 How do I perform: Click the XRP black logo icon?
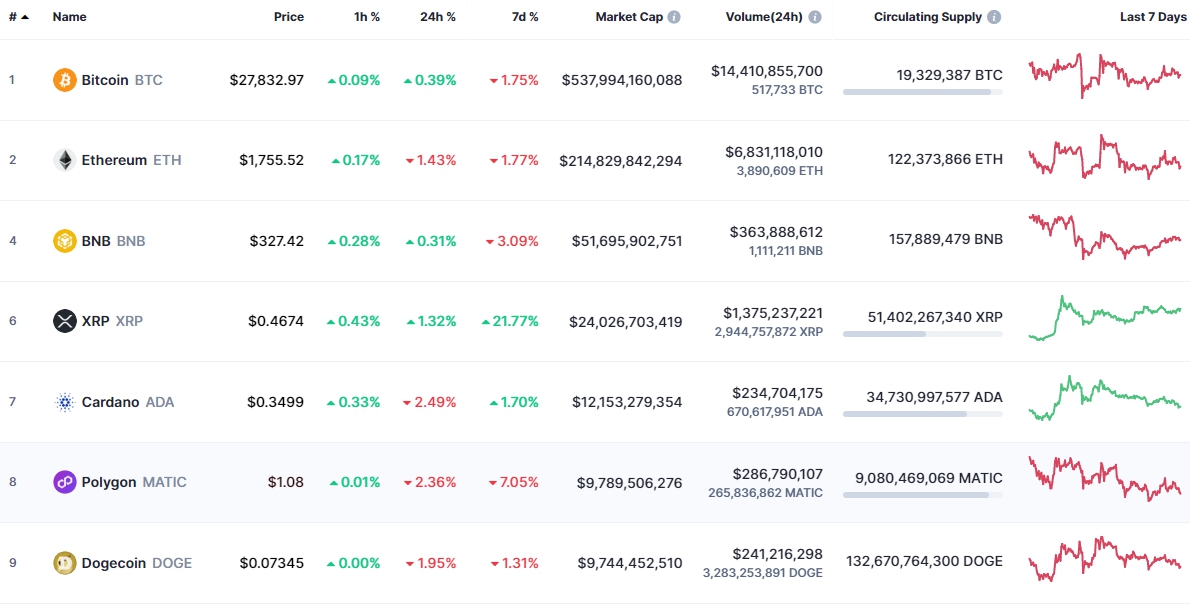pos(65,321)
